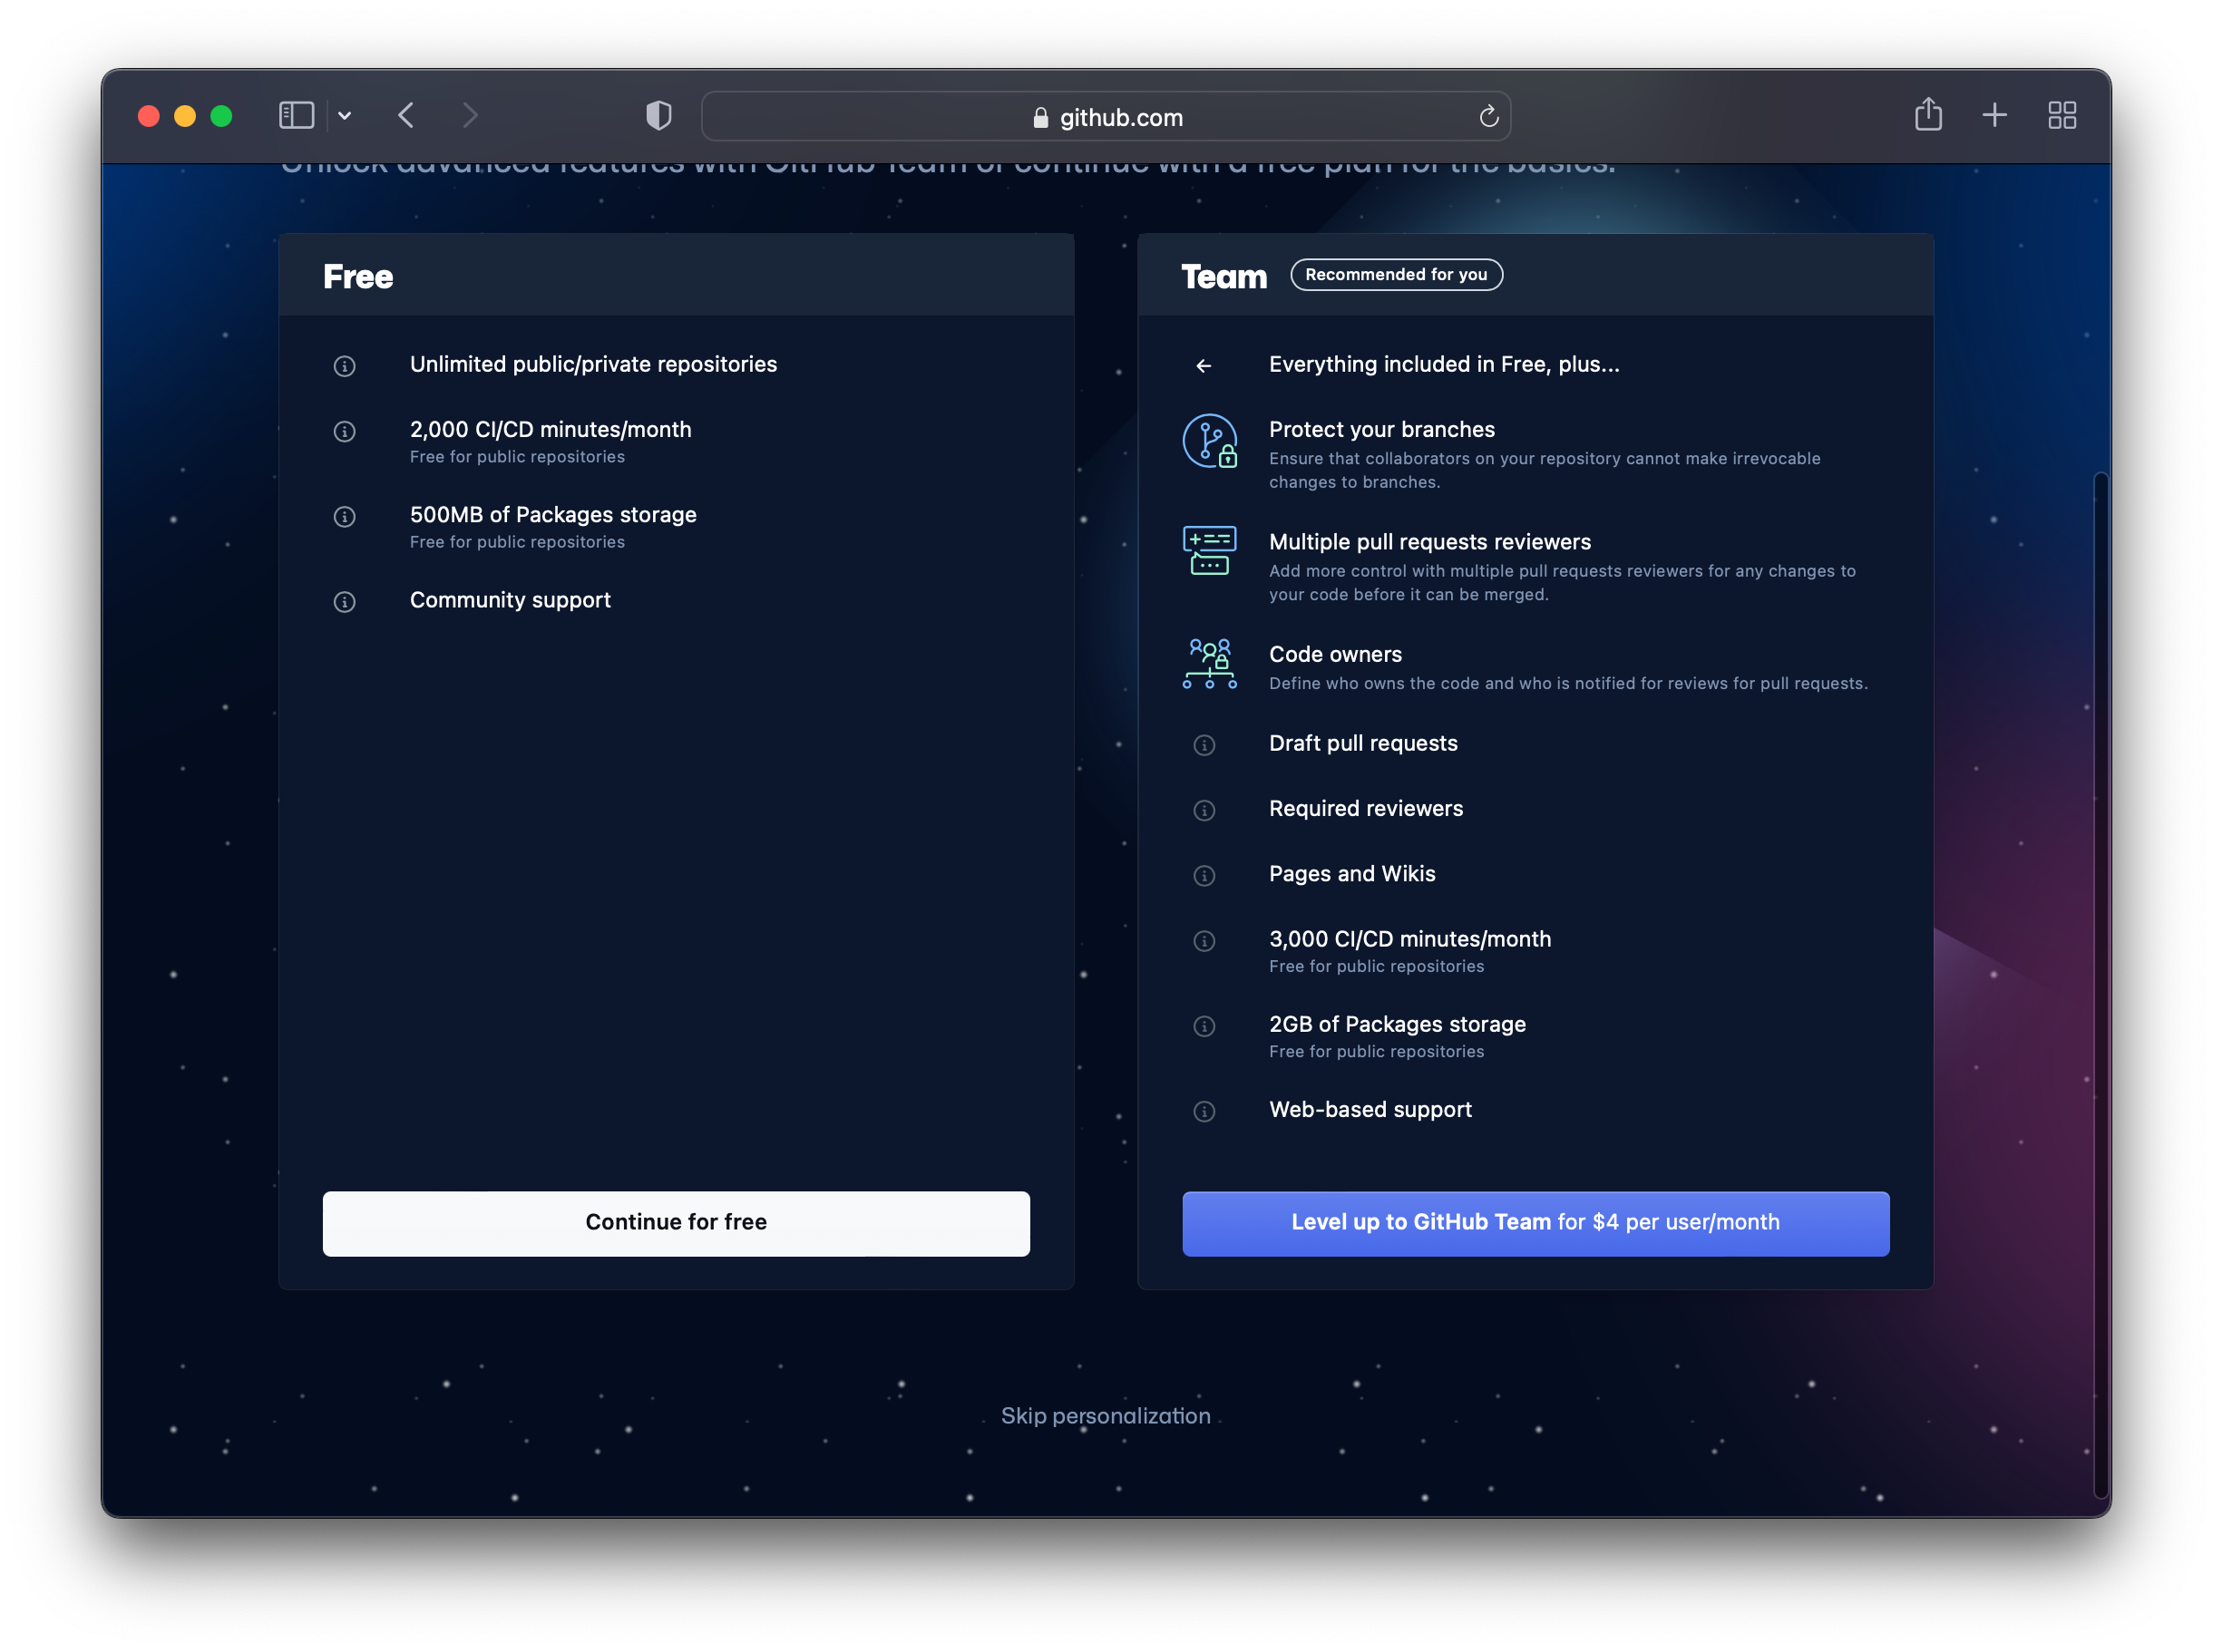2213x1652 pixels.
Task: Click the github.com address bar
Action: click(x=1105, y=117)
